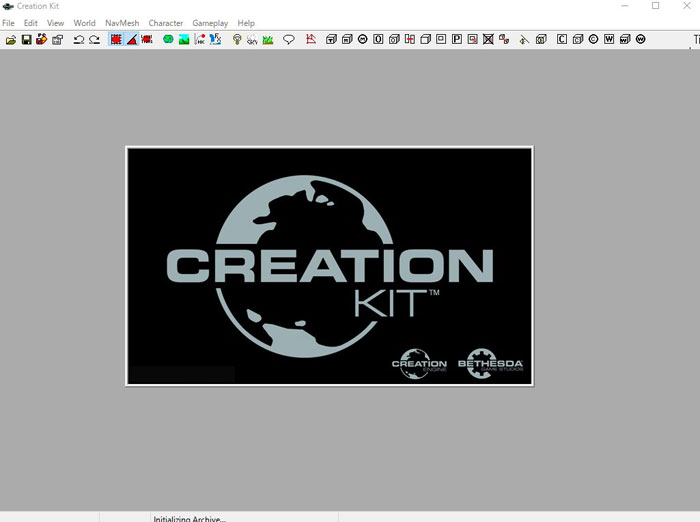Click the cube icon labeled W
The height and width of the screenshot is (522, 700).
[x=625, y=40]
